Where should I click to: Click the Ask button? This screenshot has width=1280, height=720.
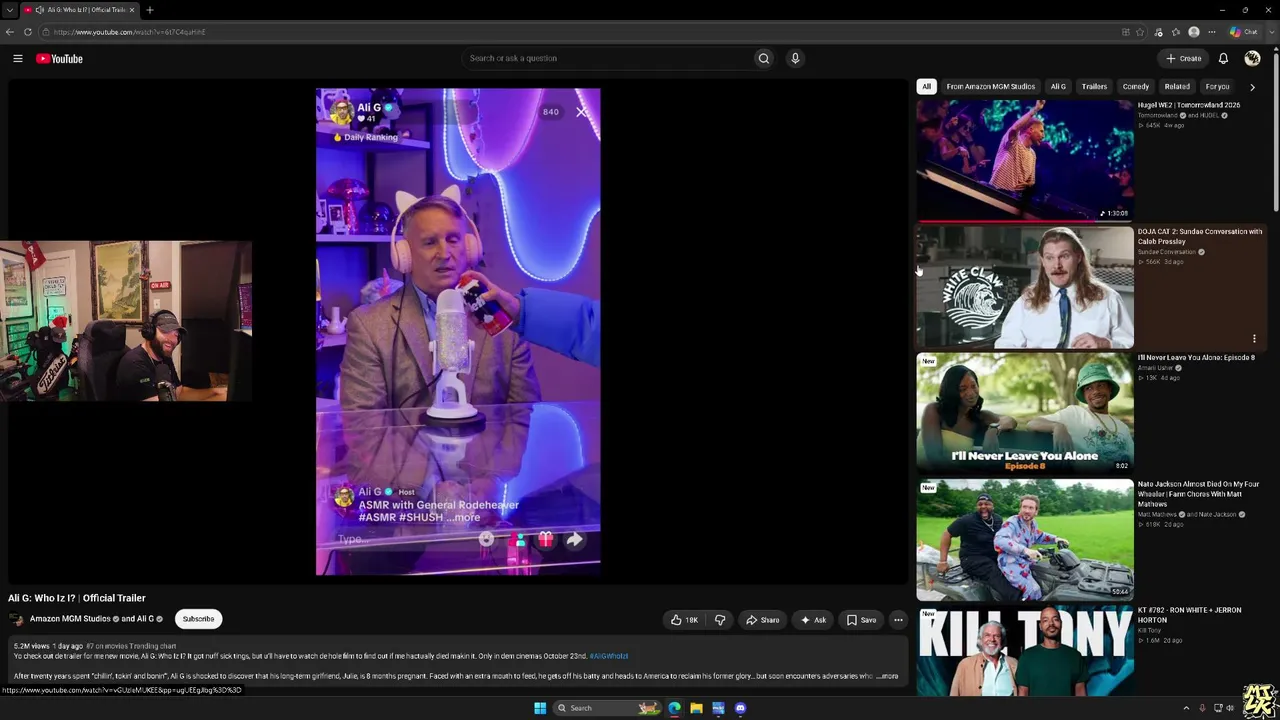point(813,620)
